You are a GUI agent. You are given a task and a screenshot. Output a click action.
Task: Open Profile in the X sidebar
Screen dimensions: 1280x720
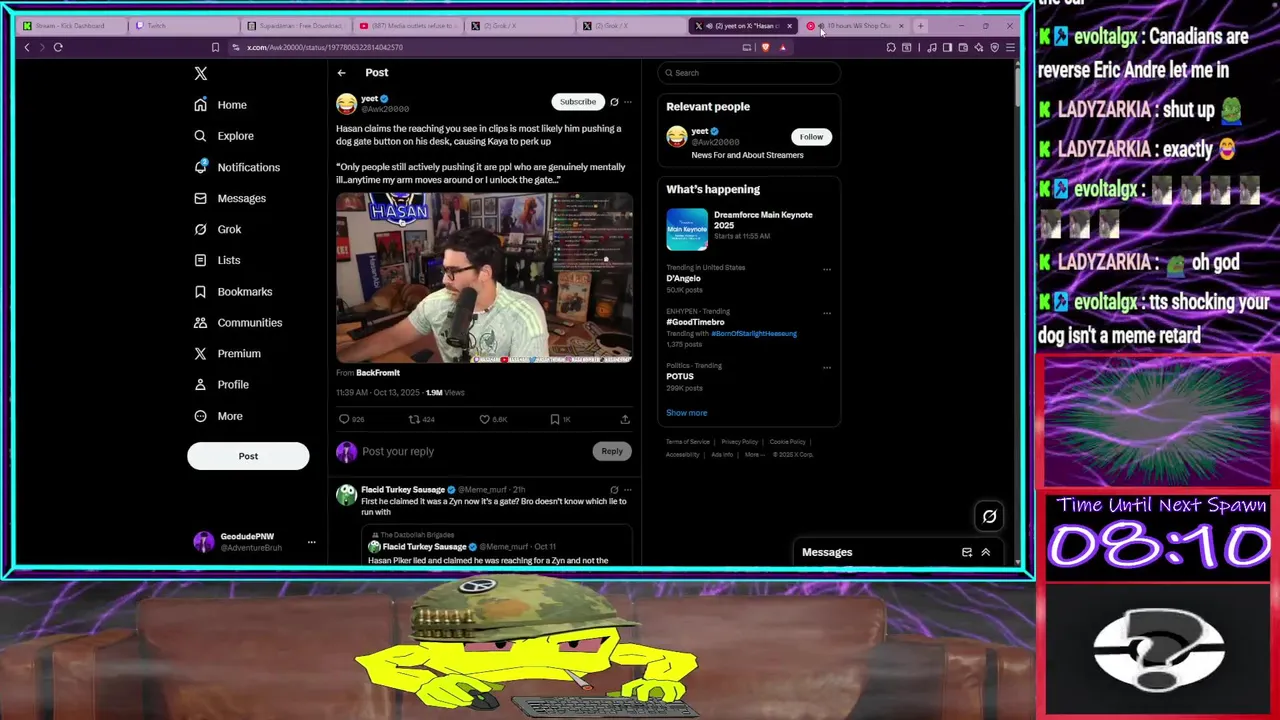[221, 384]
